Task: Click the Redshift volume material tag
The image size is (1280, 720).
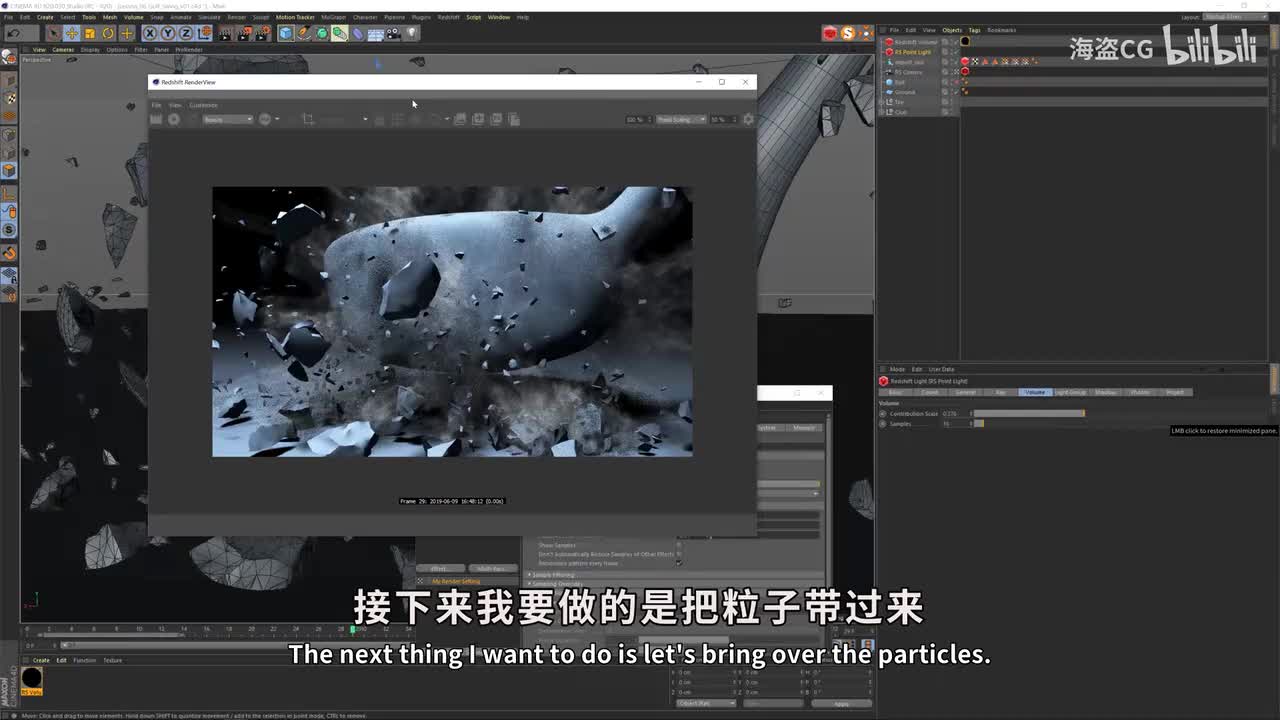Action: 965,41
